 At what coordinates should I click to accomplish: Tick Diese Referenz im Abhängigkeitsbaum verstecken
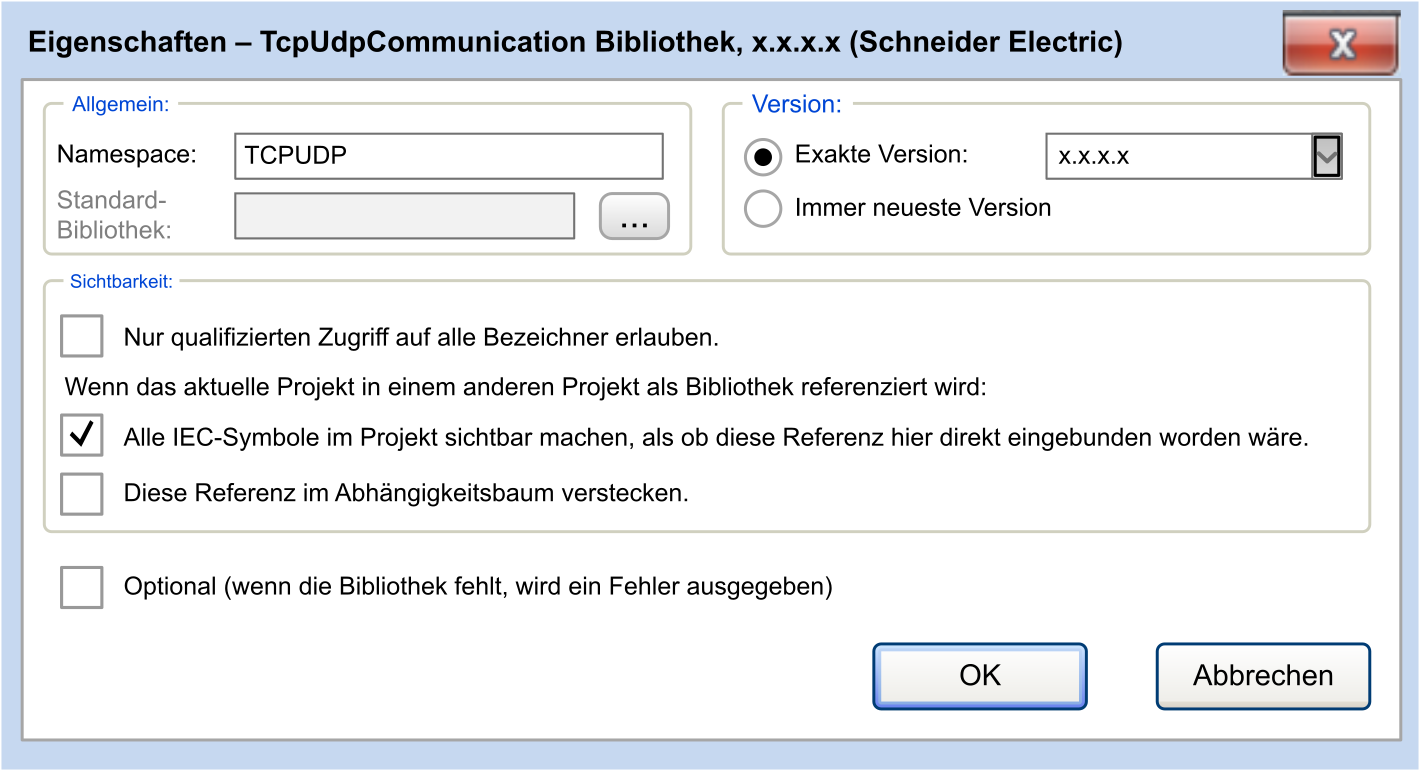tap(82, 493)
